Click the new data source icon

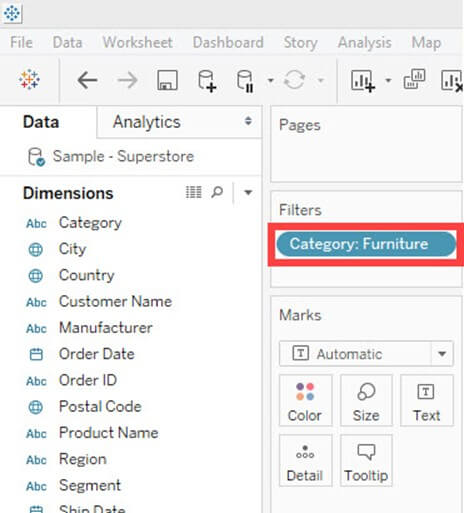[x=207, y=80]
